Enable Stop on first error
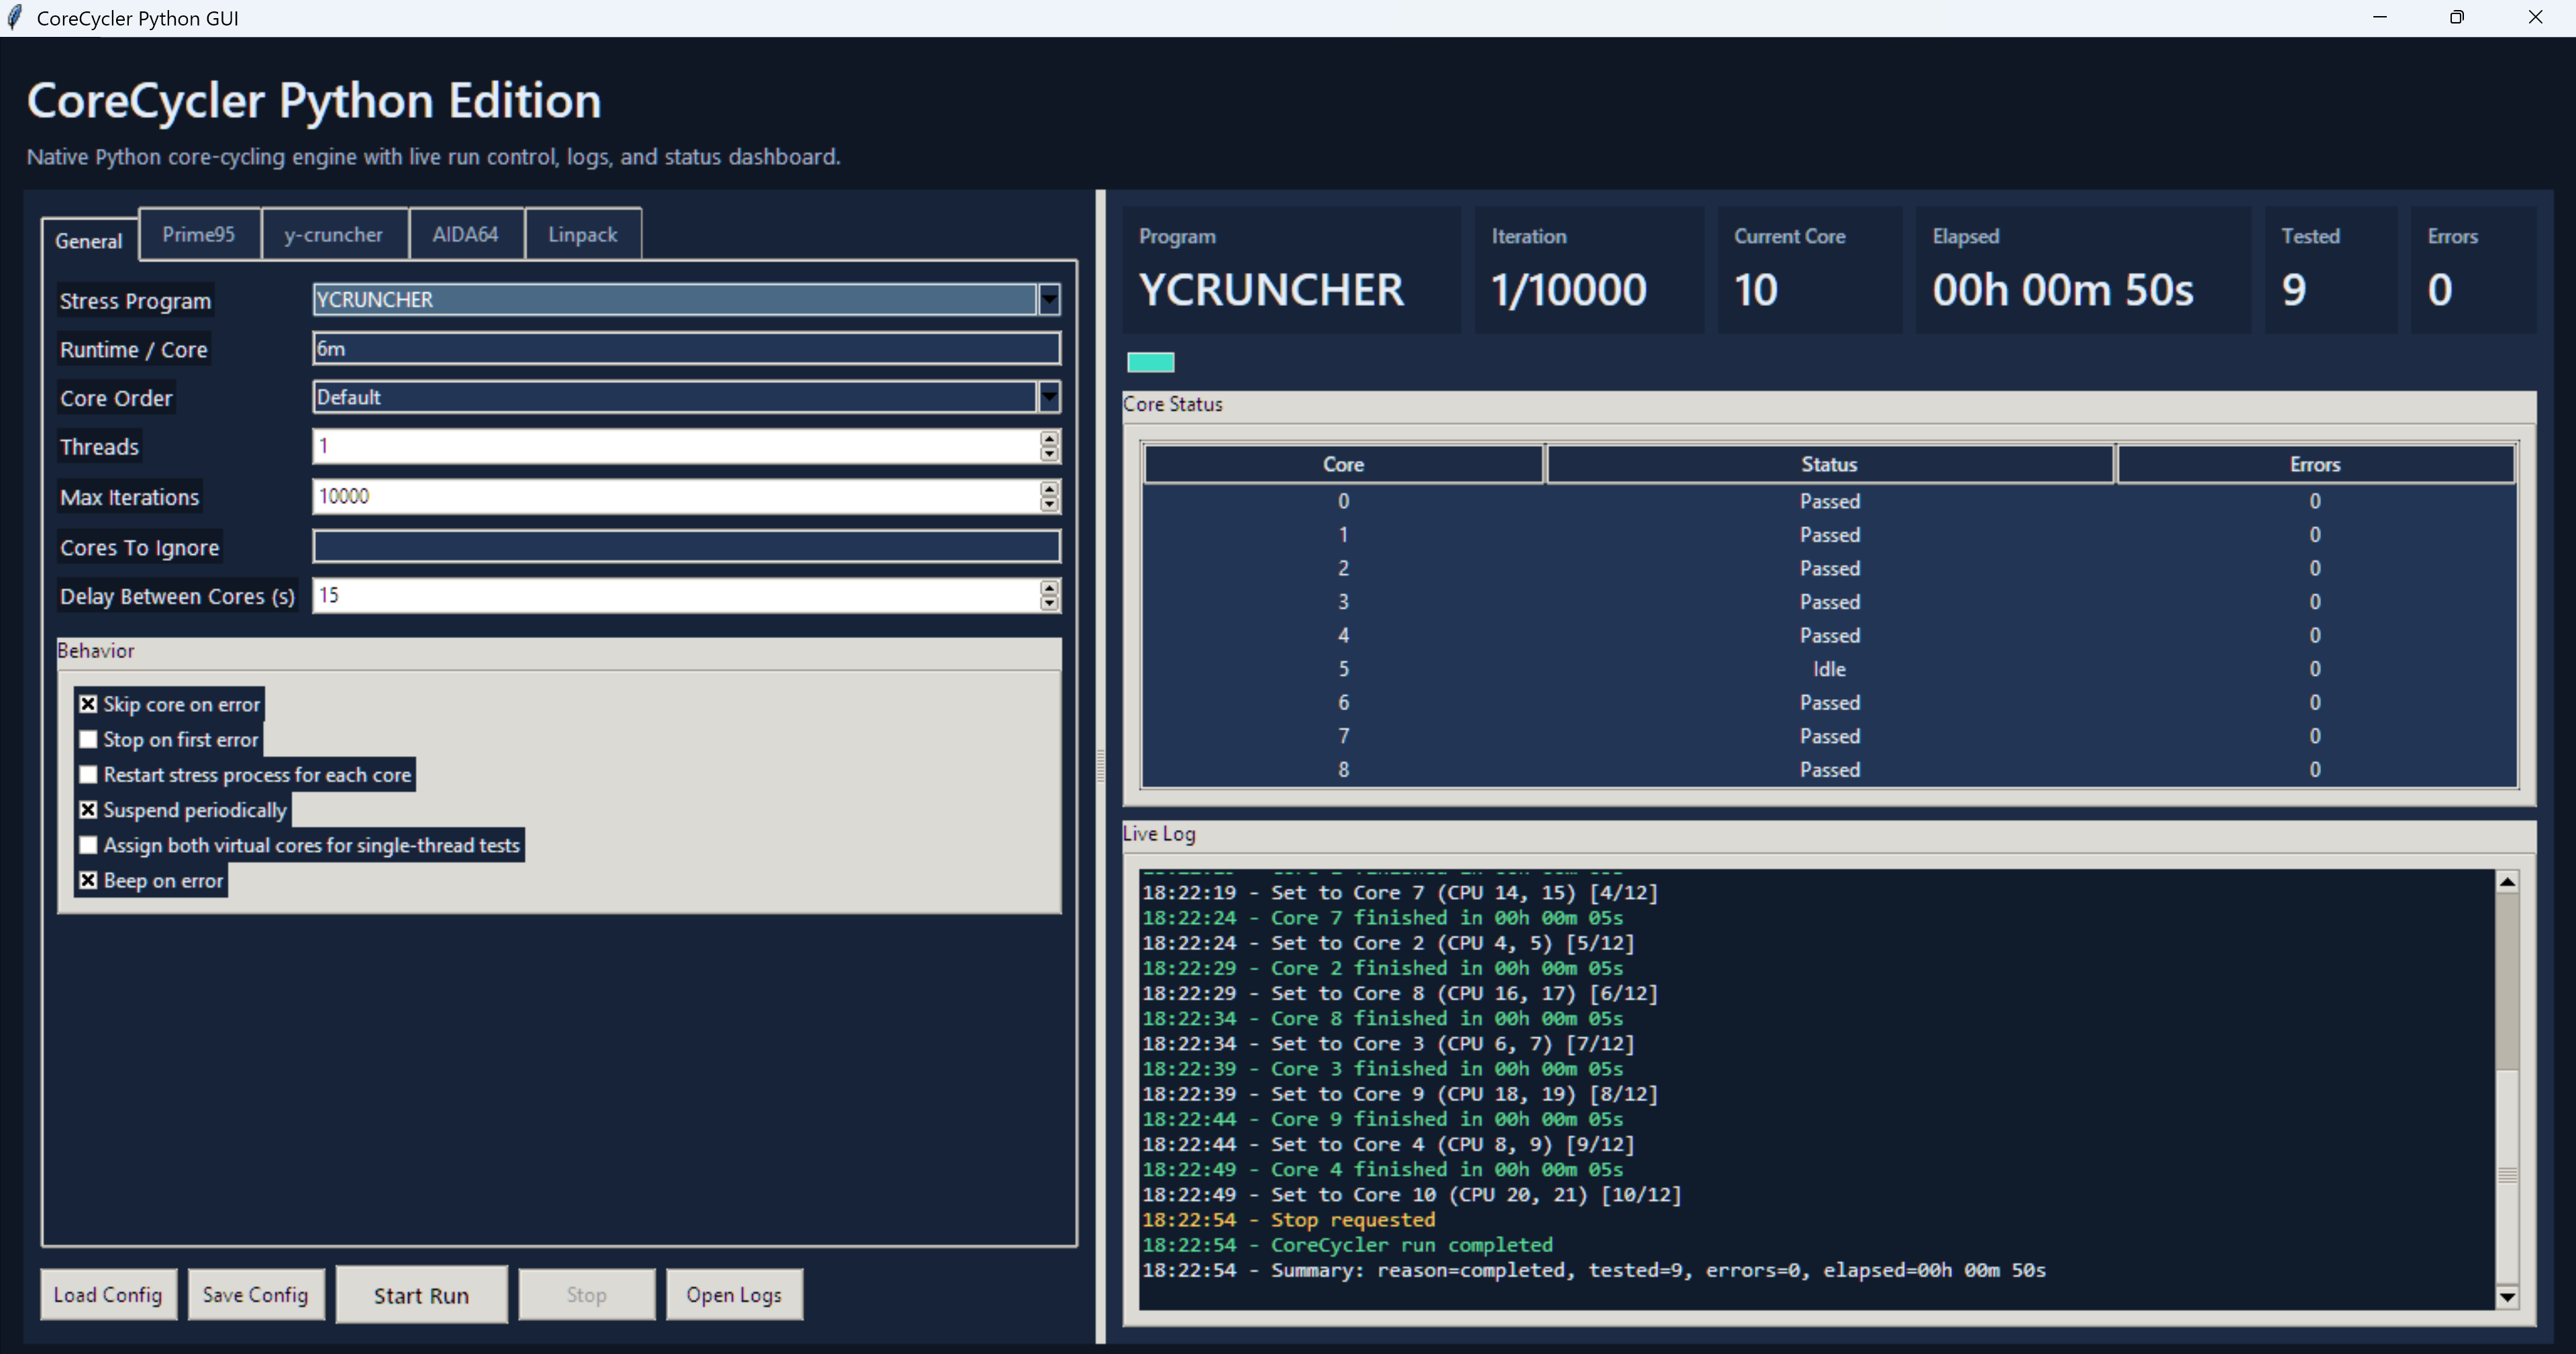Viewport: 2576px width, 1354px height. pos(88,740)
